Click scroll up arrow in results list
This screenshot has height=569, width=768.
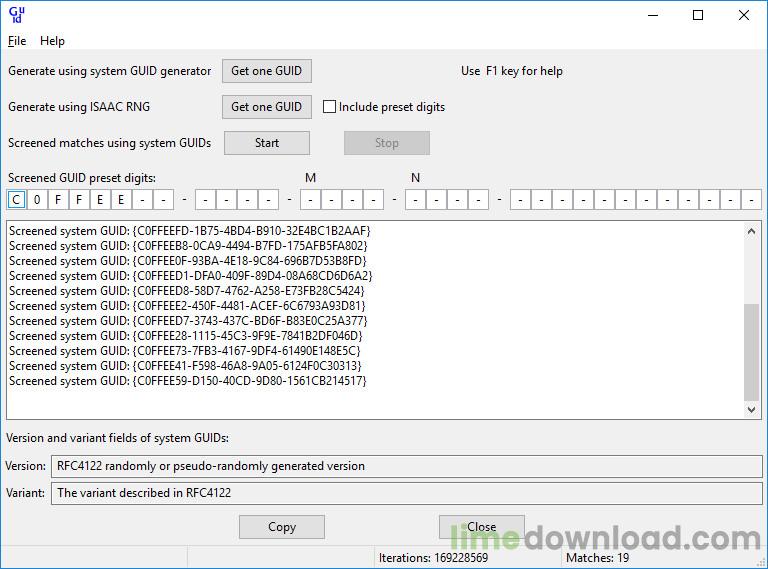pyautogui.click(x=751, y=232)
